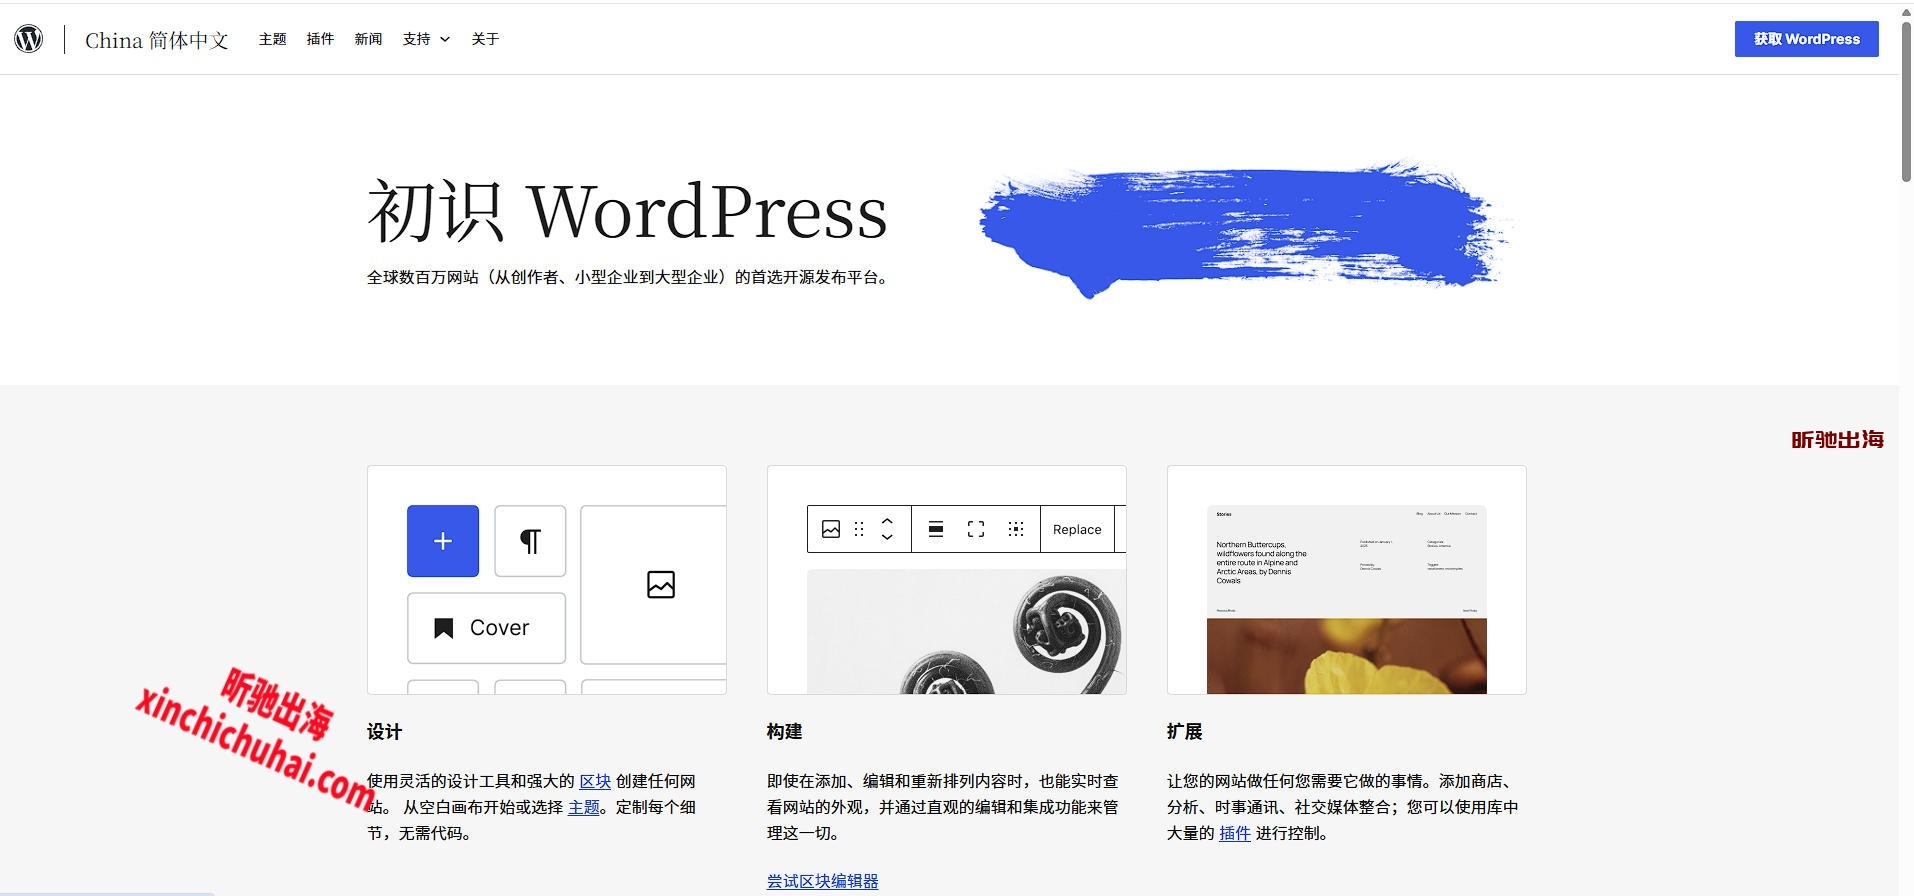Screen dimensions: 1914x896
Task: Click the 扩展 section heading
Action: 1184,732
